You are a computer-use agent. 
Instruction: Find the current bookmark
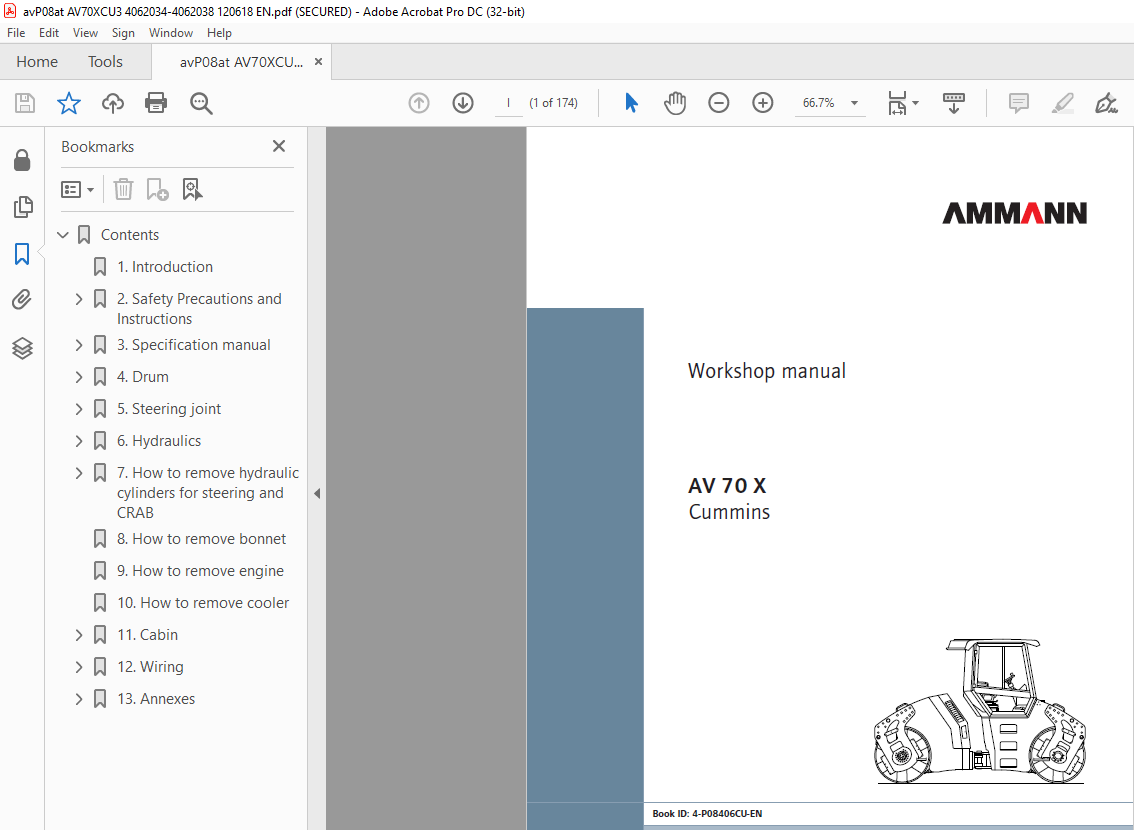coord(192,189)
